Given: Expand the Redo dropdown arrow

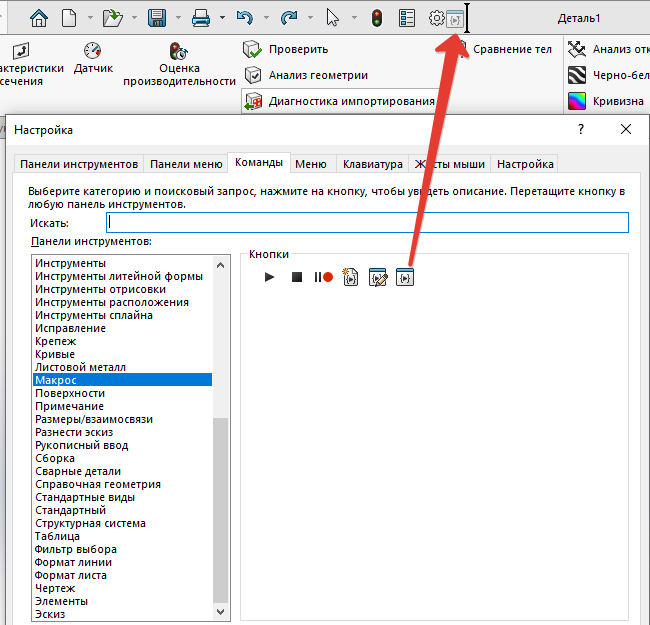Looking at the screenshot, I should pos(310,18).
